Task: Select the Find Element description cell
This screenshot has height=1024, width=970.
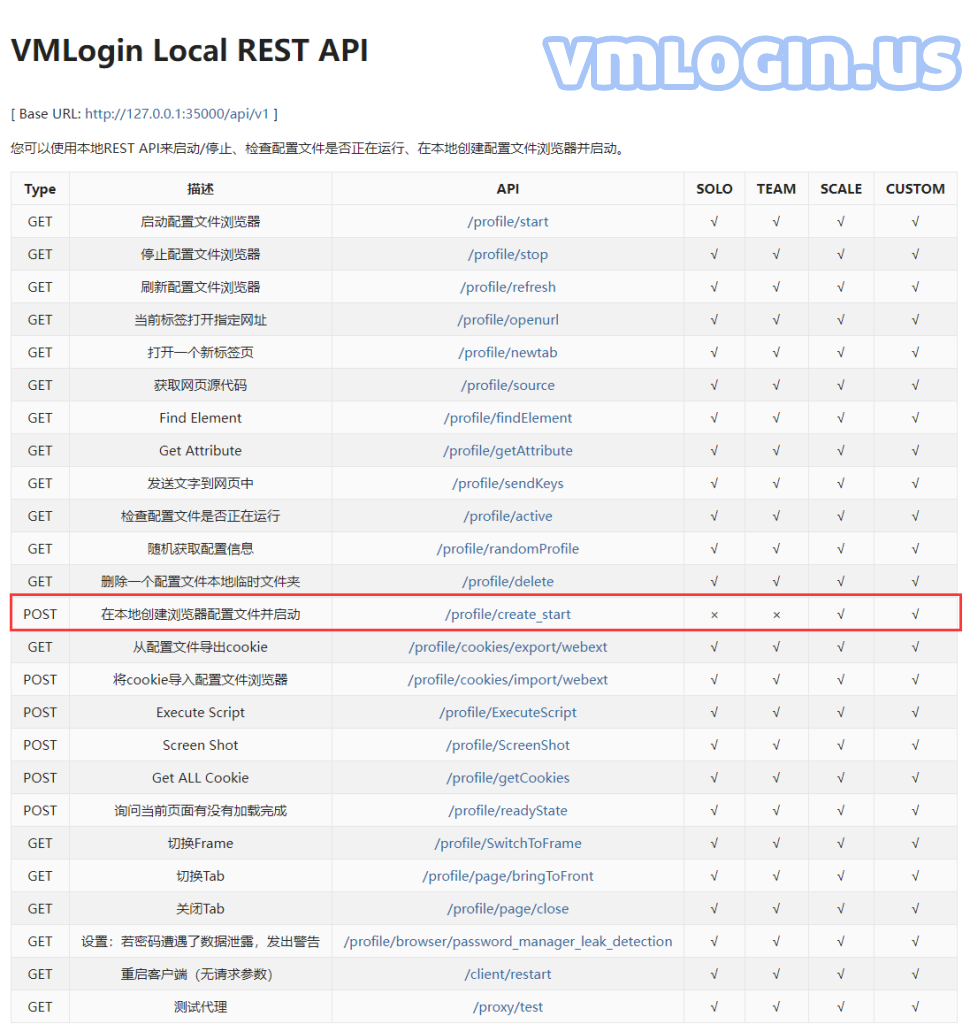Action: click(x=201, y=418)
